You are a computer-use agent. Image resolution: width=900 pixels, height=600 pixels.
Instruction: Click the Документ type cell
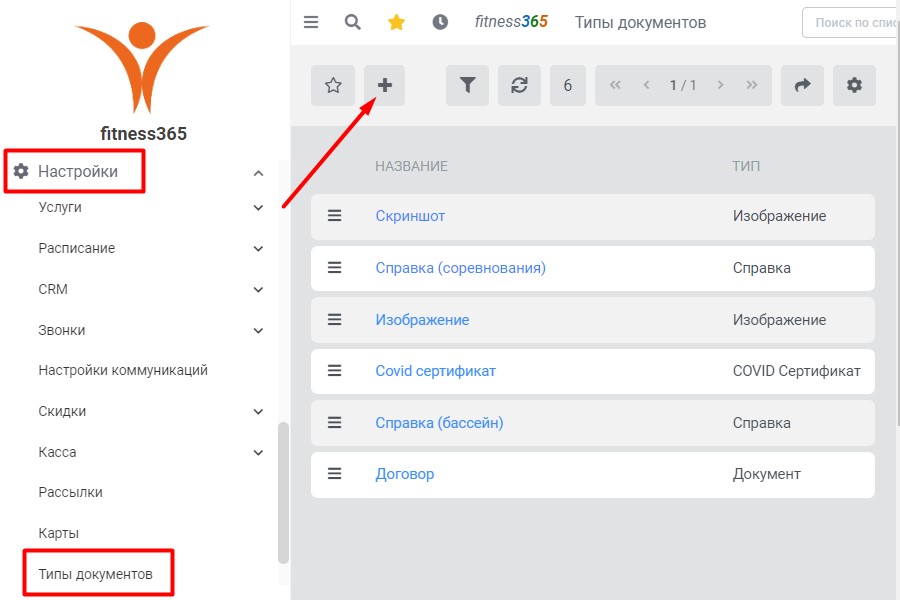(766, 474)
